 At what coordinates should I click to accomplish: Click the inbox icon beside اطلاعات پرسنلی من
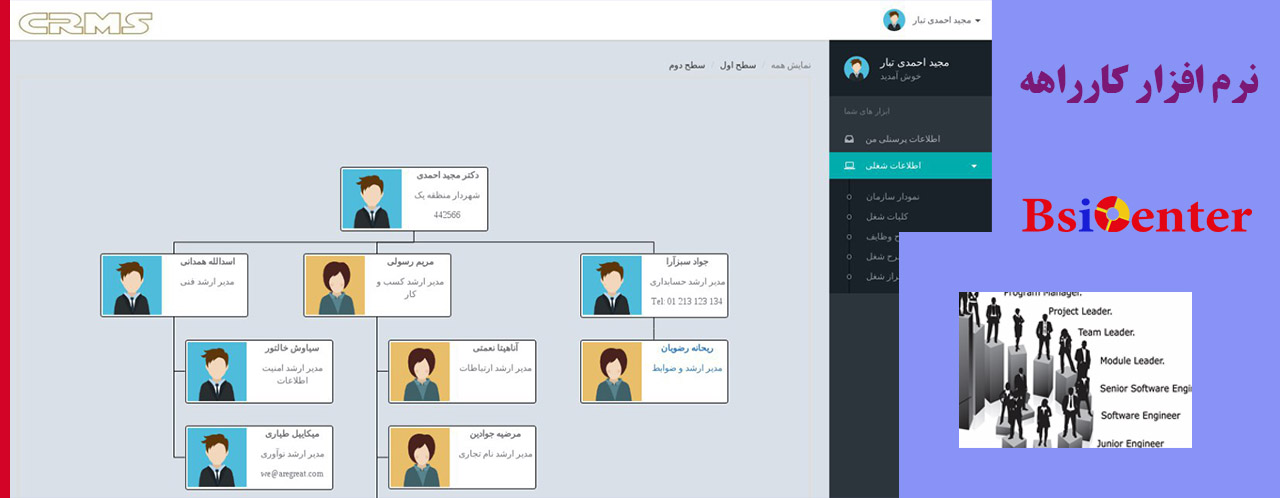(849, 139)
